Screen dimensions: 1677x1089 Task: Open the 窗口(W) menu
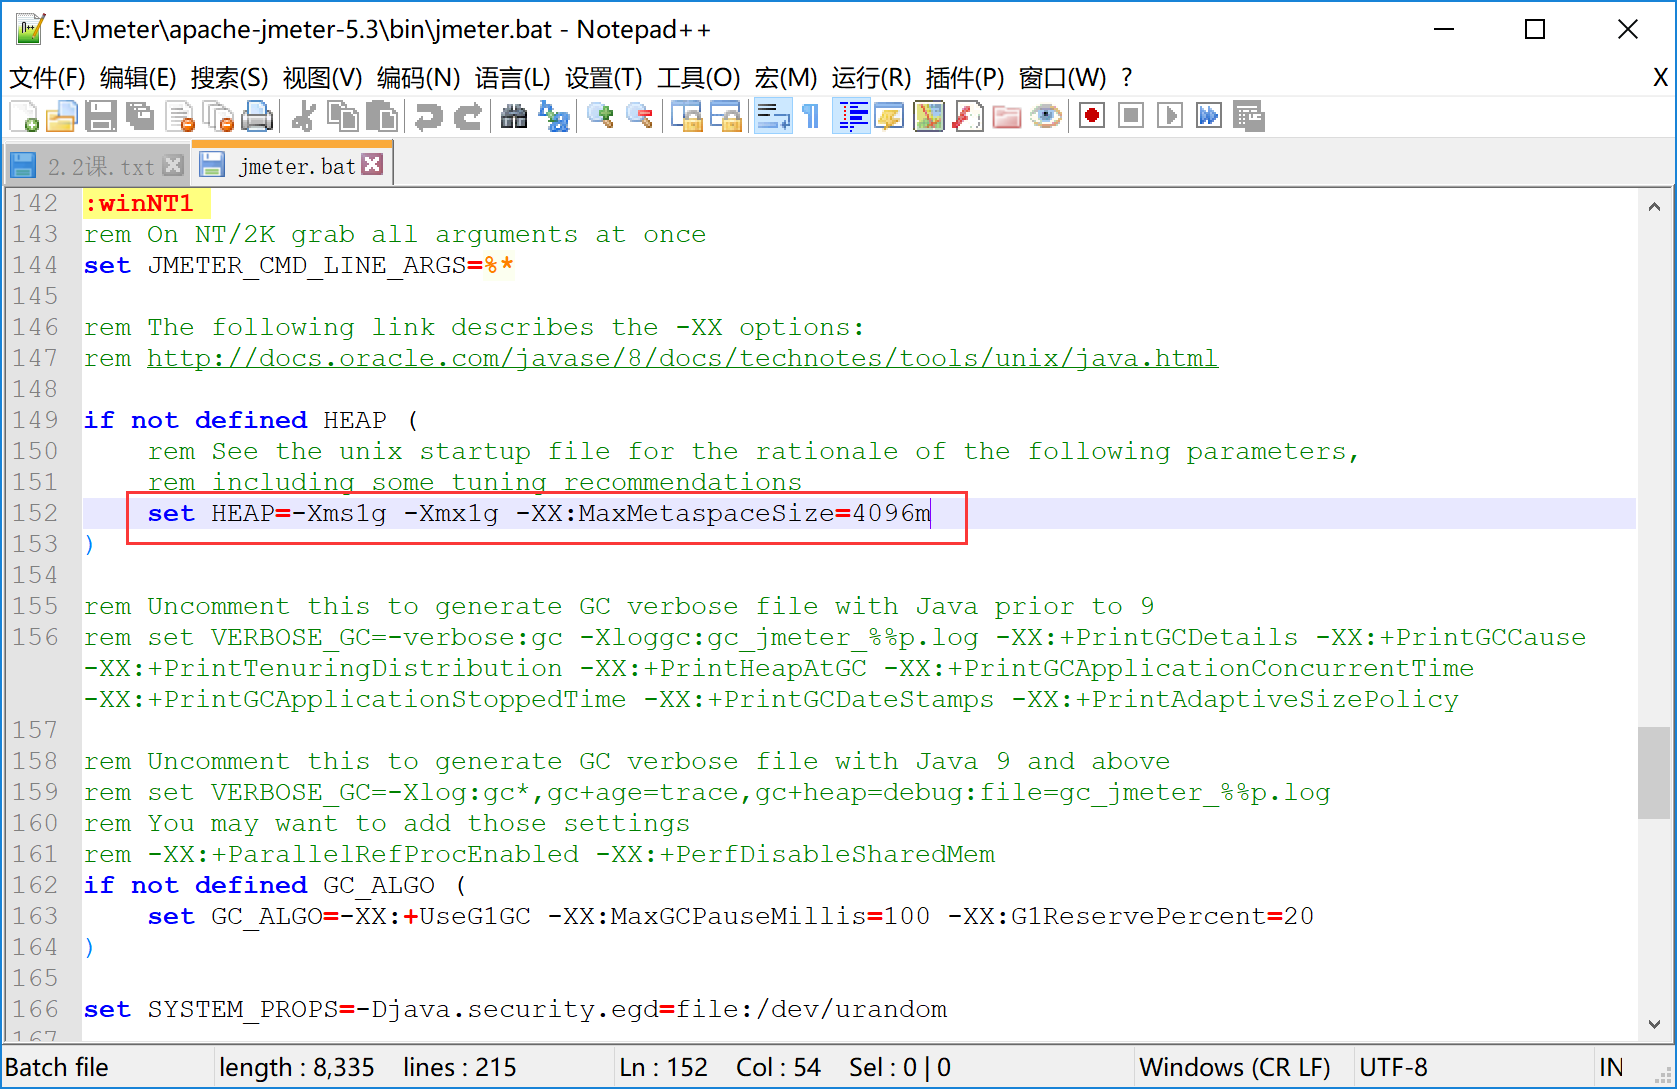coord(1062,78)
